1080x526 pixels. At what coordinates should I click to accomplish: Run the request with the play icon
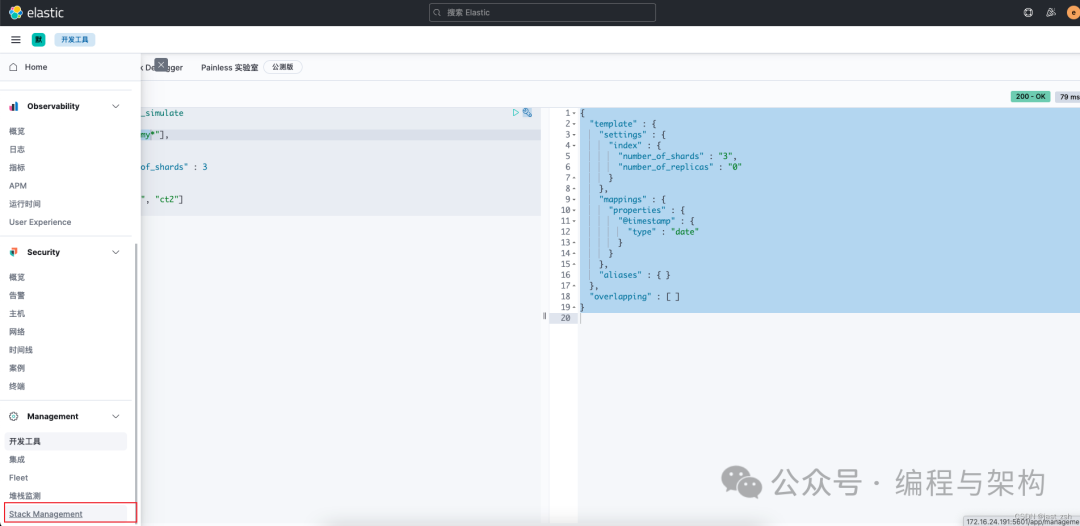tap(516, 113)
